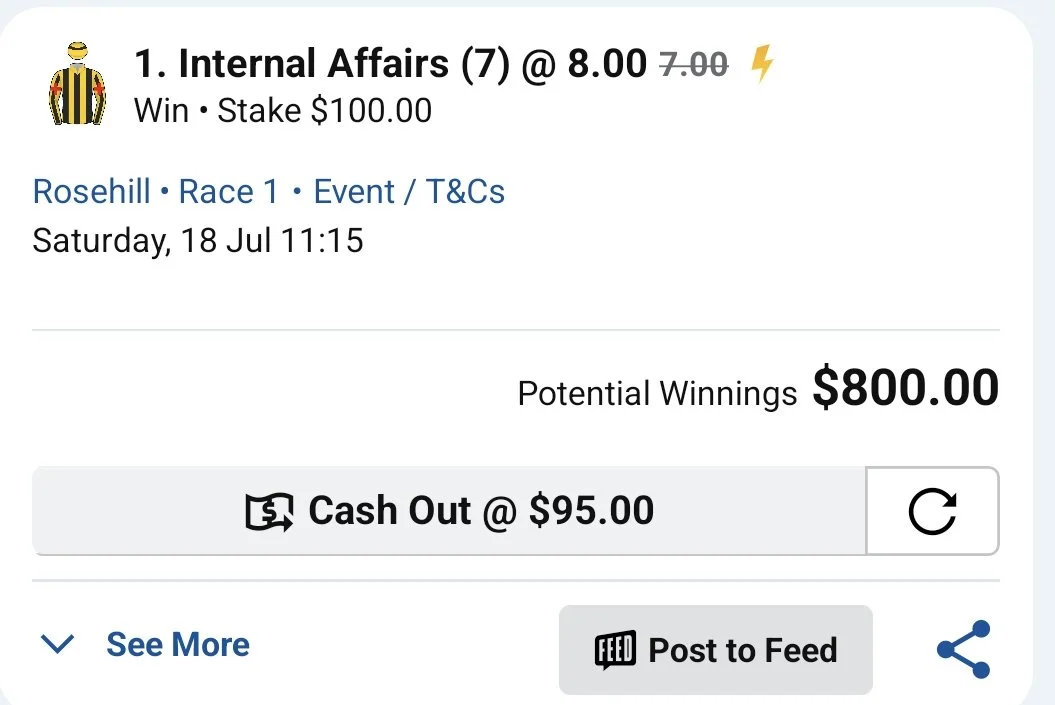
Task: Click the cash out banknote icon
Action: coord(269,512)
